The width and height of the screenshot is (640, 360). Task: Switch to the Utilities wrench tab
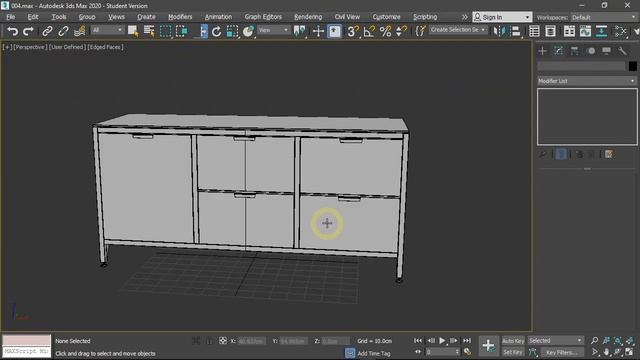click(622, 51)
